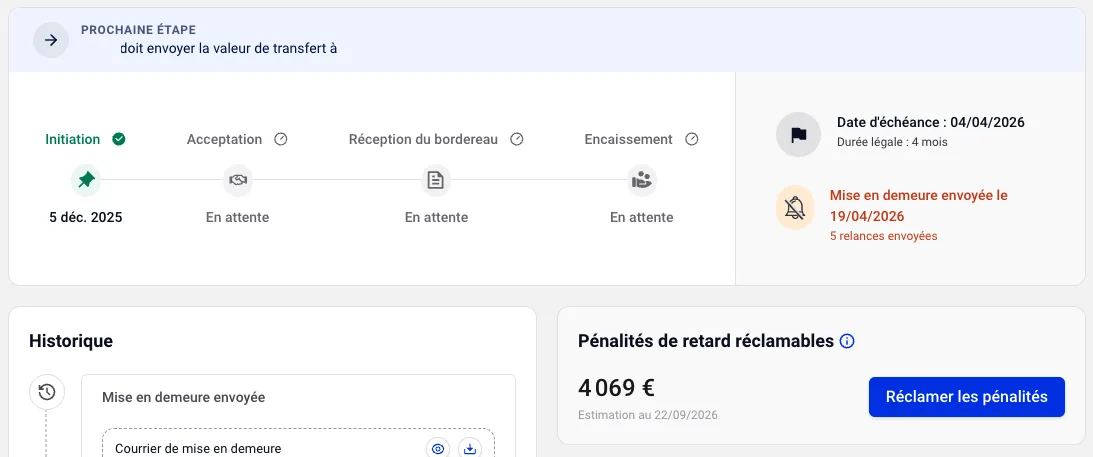
Task: Click the Initiation step label
Action: tap(72, 139)
